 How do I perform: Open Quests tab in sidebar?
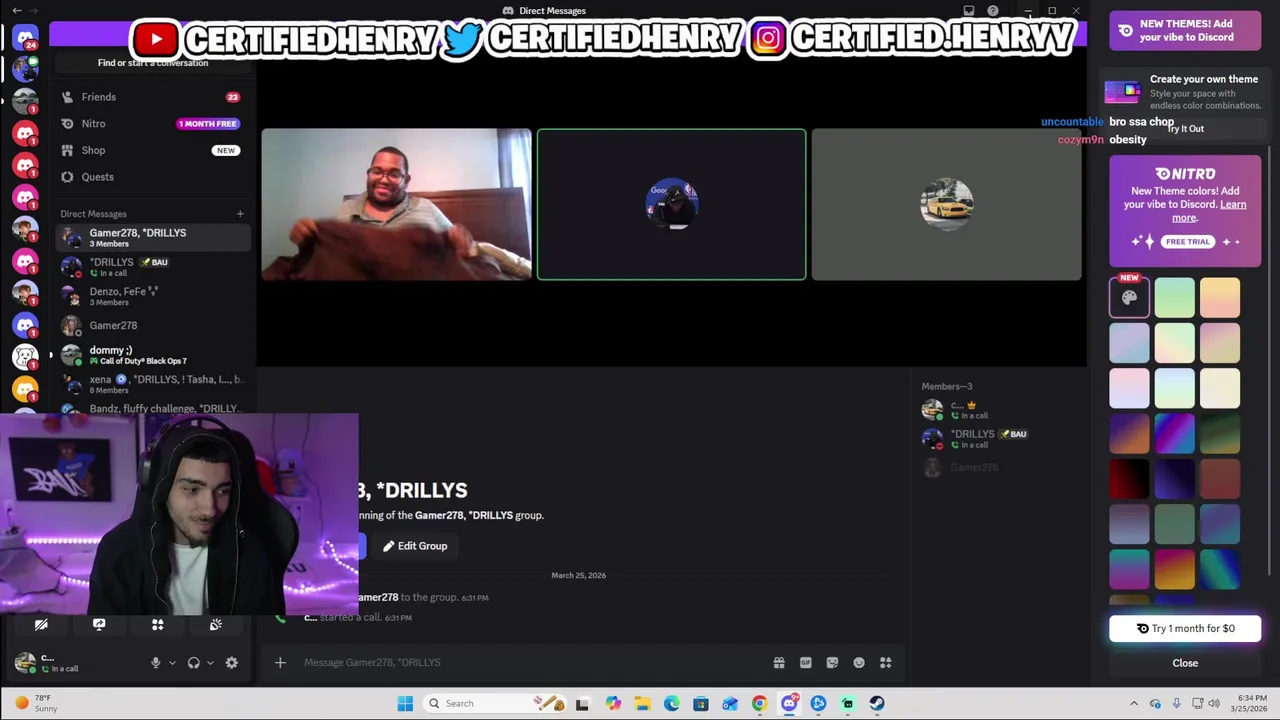[152, 177]
